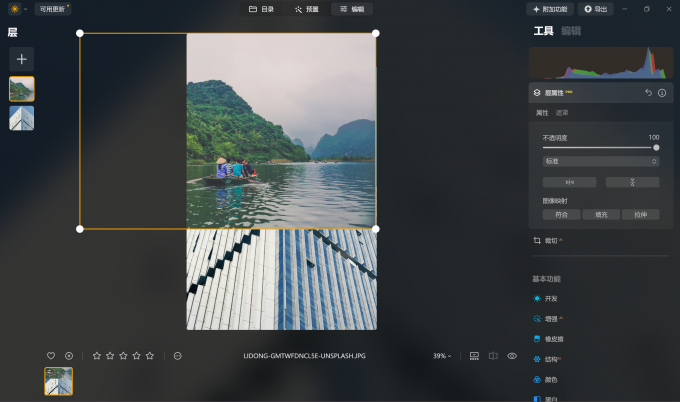This screenshot has width=680, height=402.
Task: Click the histogram display
Action: (601, 63)
